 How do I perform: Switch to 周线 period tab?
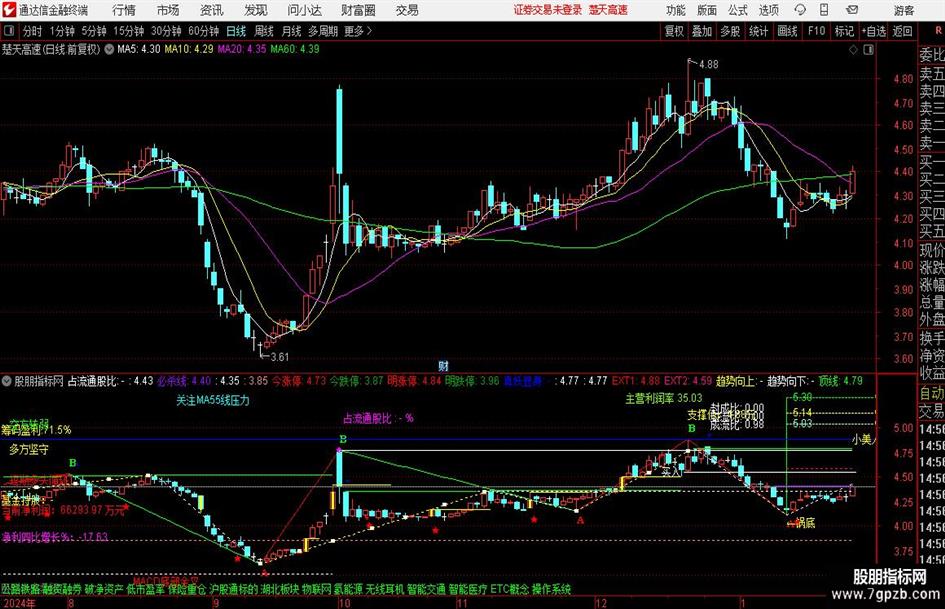[264, 31]
